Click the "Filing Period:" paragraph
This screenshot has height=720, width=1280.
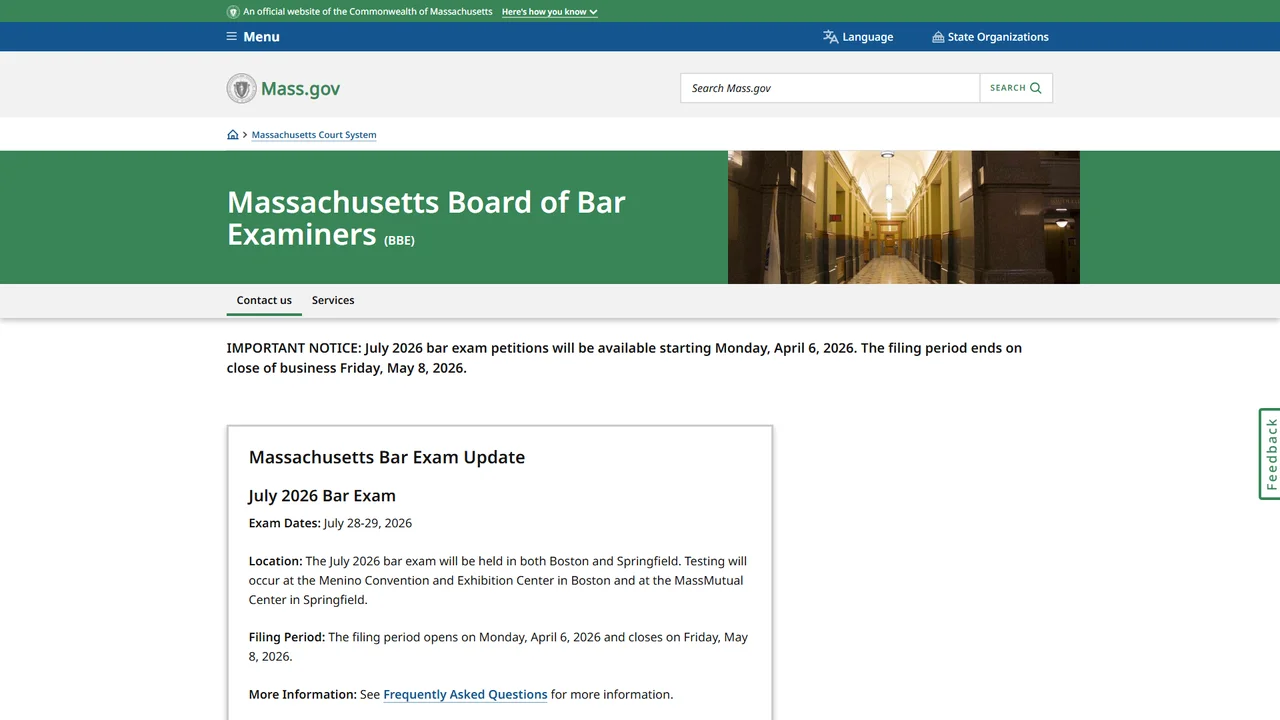[x=498, y=647]
